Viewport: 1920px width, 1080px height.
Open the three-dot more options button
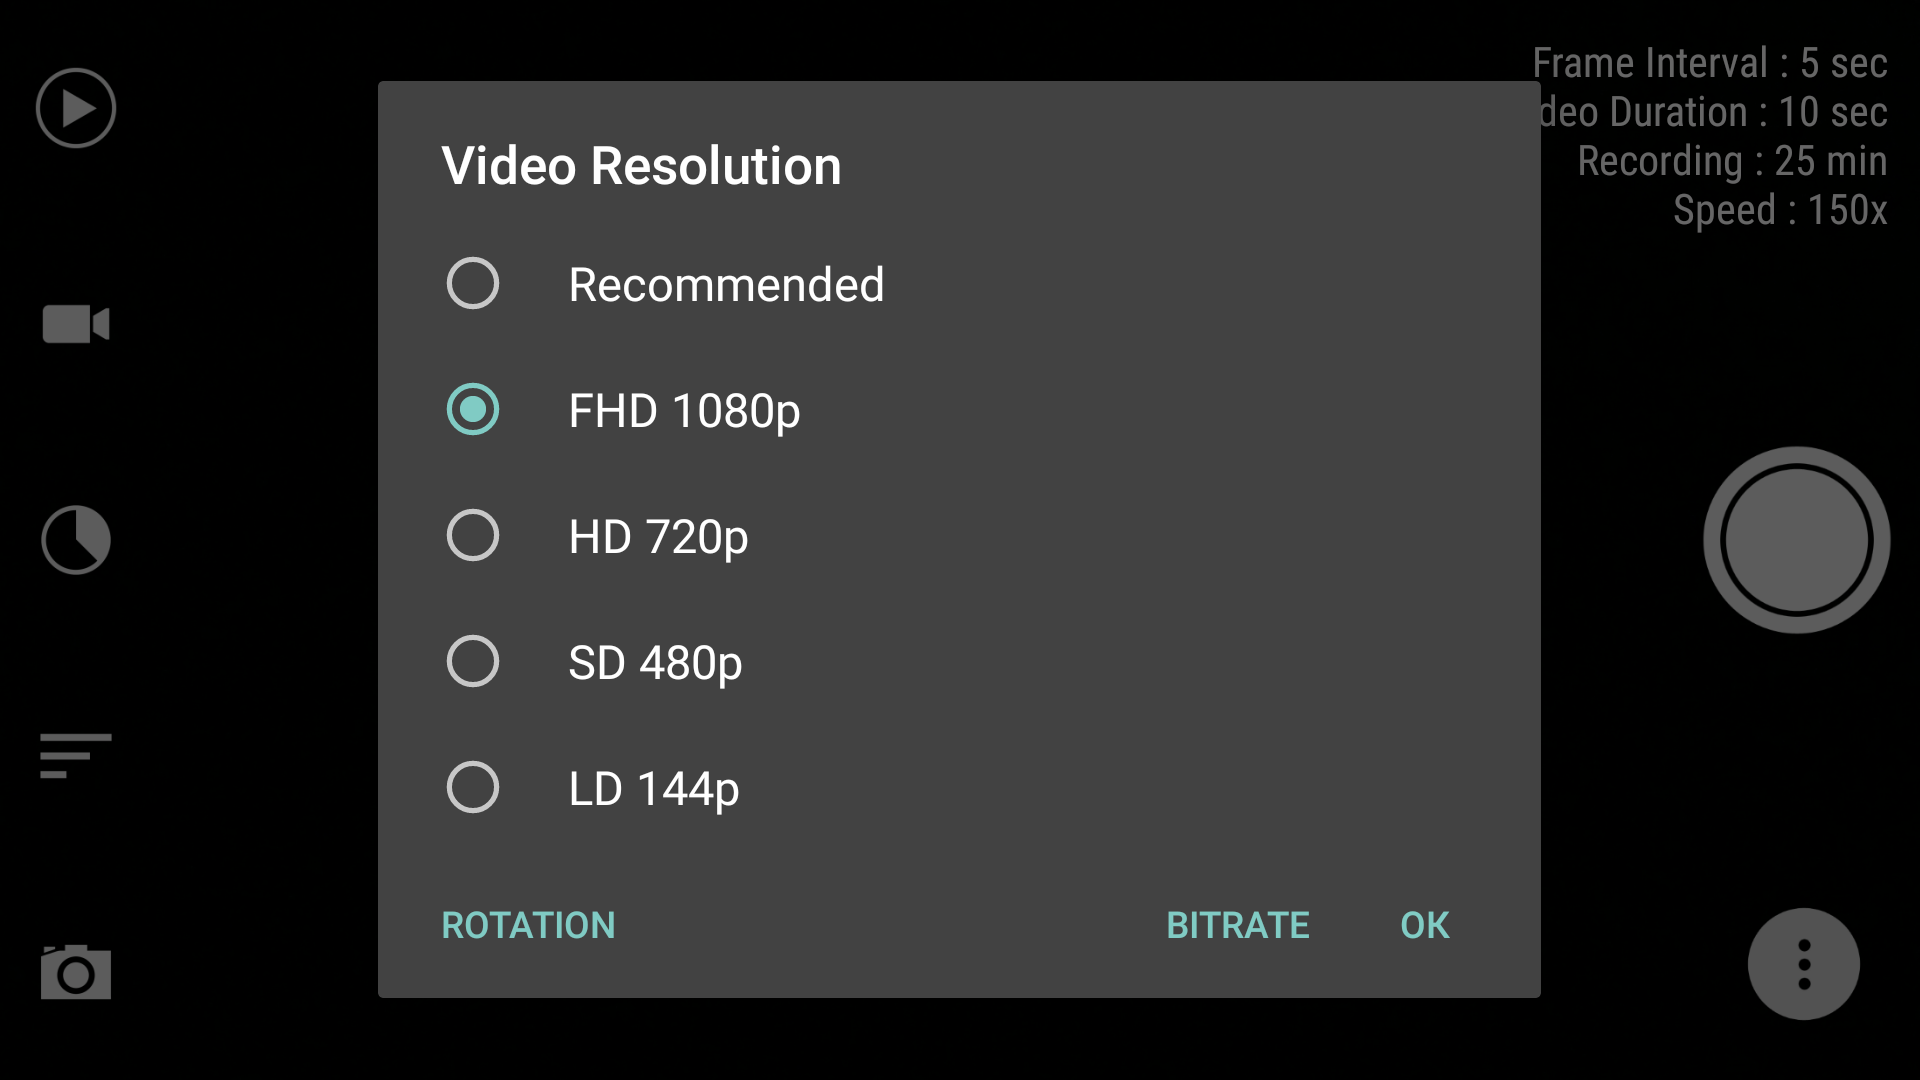1804,964
